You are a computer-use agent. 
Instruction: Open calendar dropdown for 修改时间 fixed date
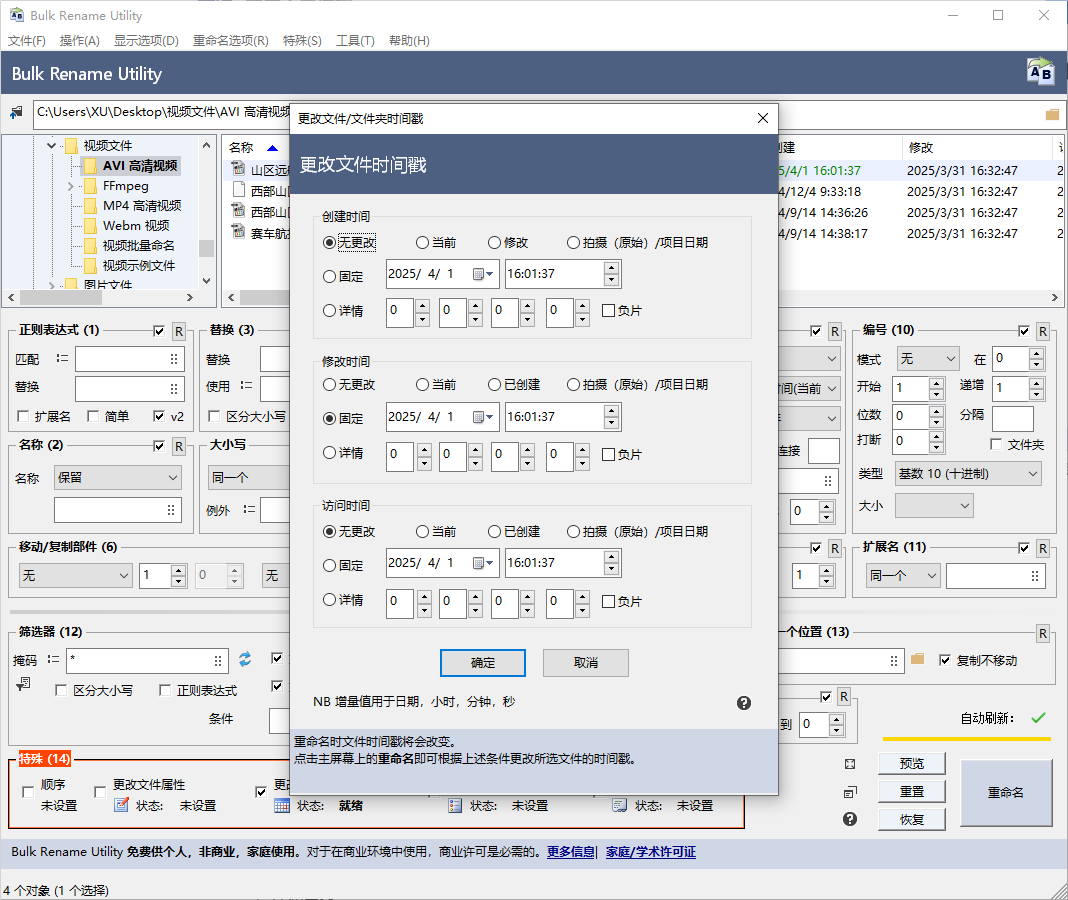[484, 417]
